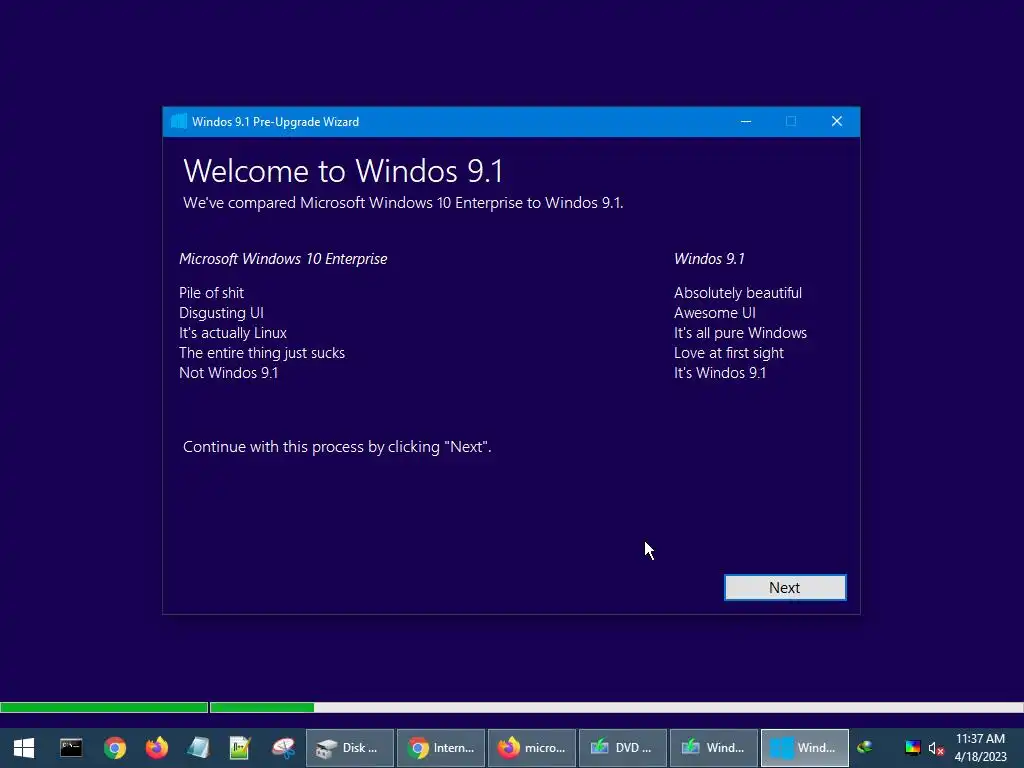Click the colorful display tray icon
This screenshot has width=1024, height=768.
[x=912, y=747]
